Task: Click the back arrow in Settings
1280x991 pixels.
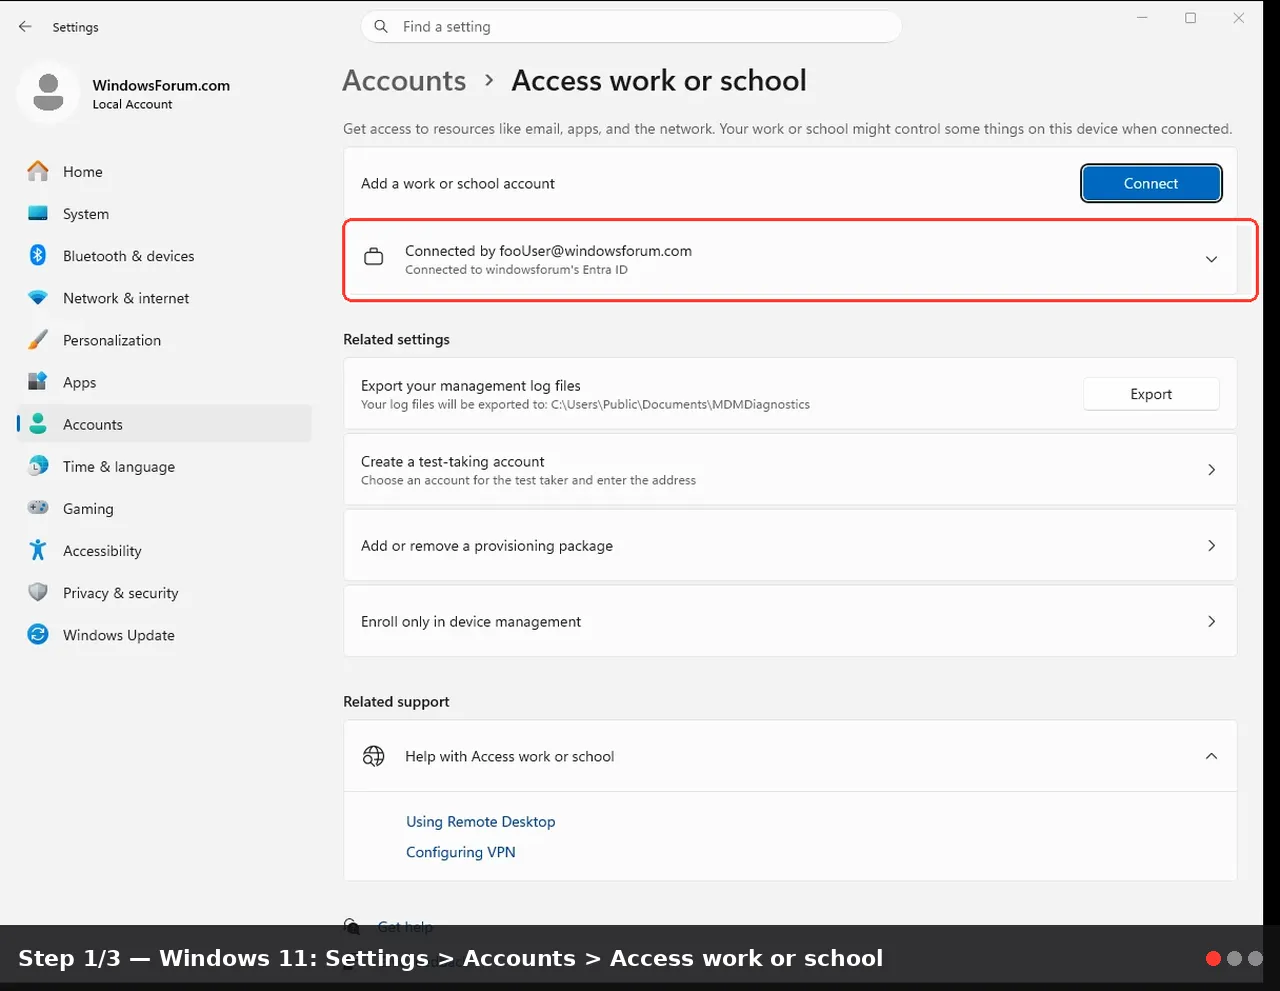Action: (25, 27)
